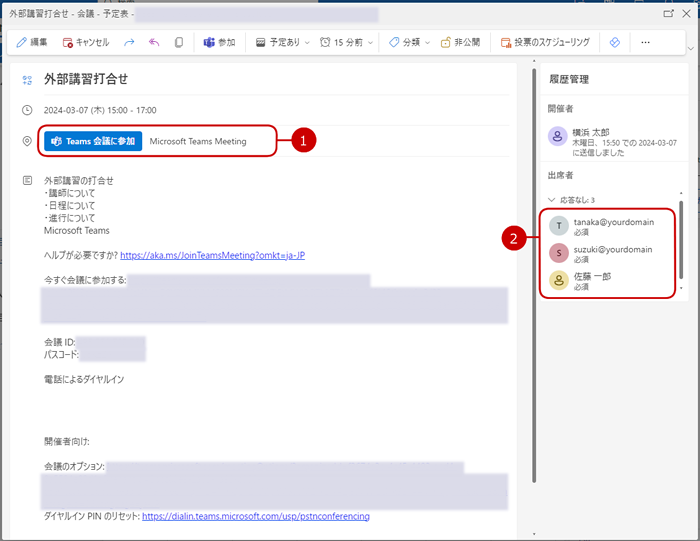
Task: Click the attendee list scroll-down arrow
Action: [681, 288]
